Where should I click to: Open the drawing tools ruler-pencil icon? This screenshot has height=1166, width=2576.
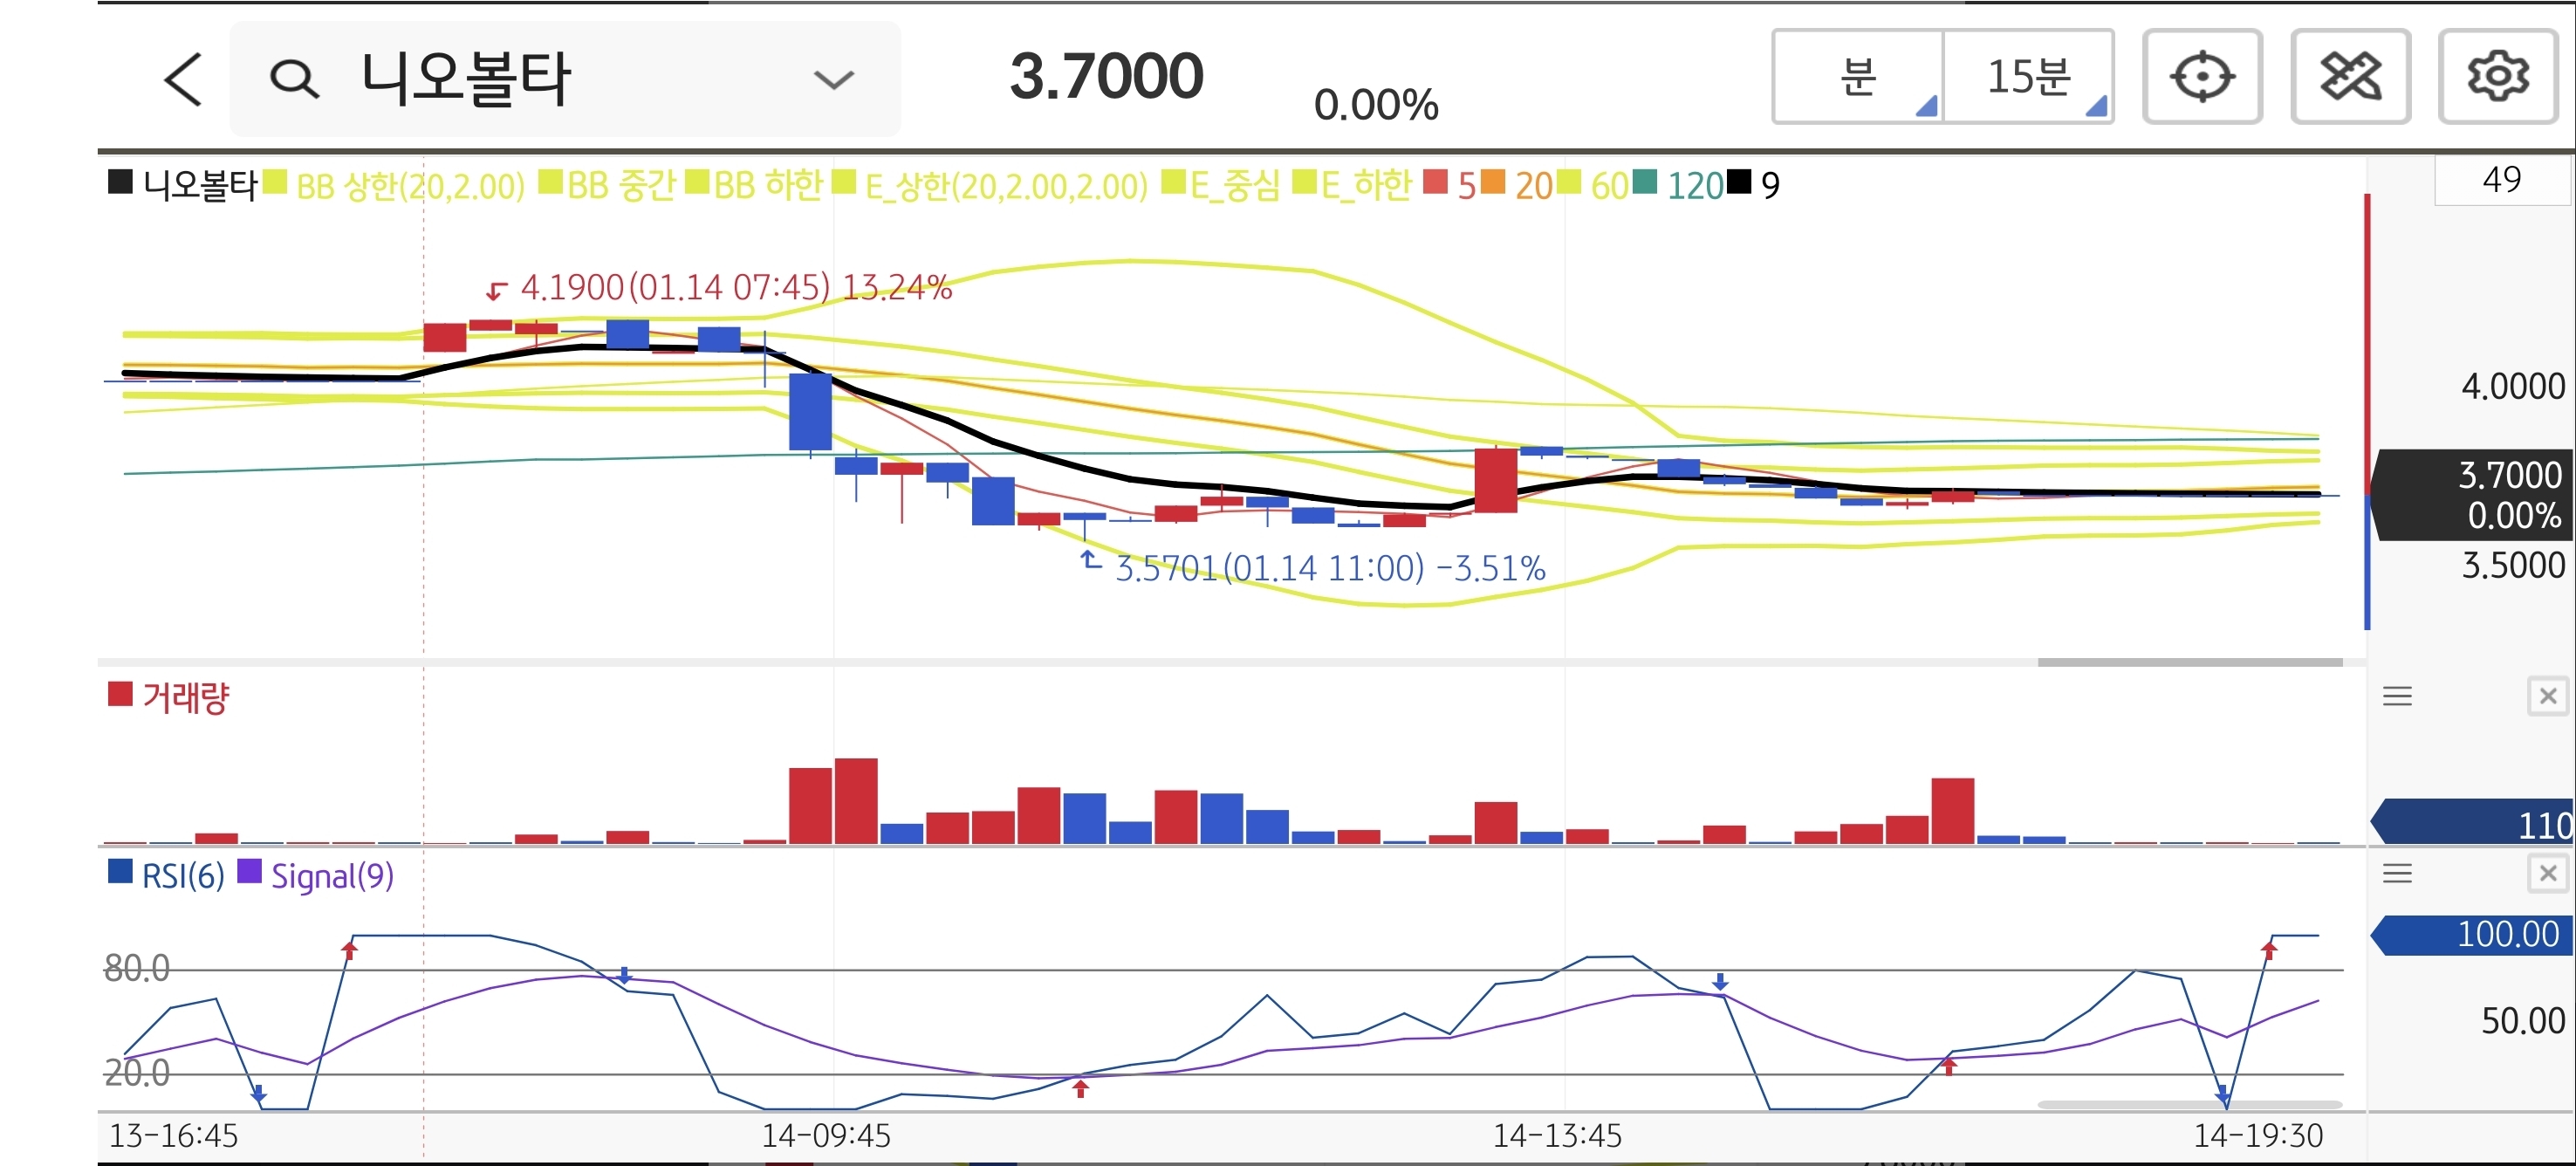pyautogui.click(x=2349, y=77)
